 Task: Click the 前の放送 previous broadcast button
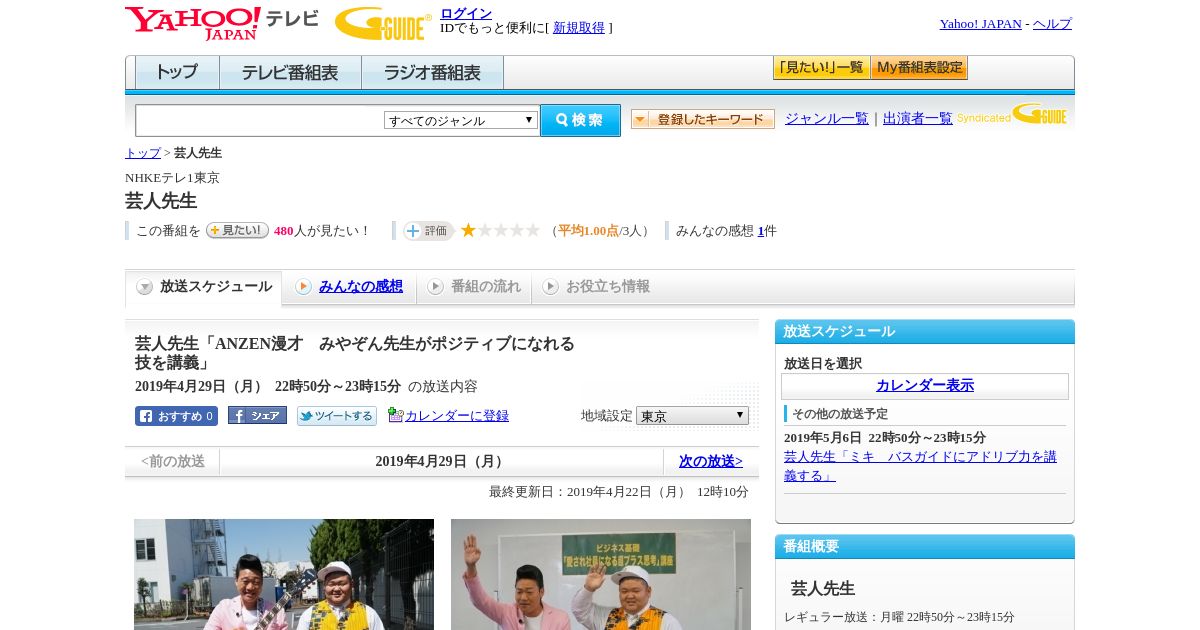pos(173,461)
